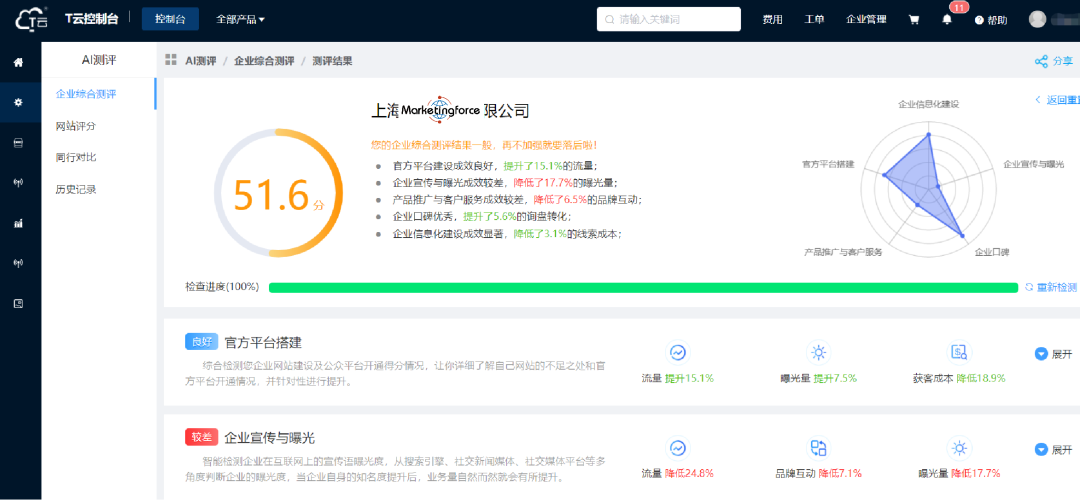This screenshot has height=500, width=1080.
Task: Open the 全部产品 dropdown menu
Action: coord(240,19)
